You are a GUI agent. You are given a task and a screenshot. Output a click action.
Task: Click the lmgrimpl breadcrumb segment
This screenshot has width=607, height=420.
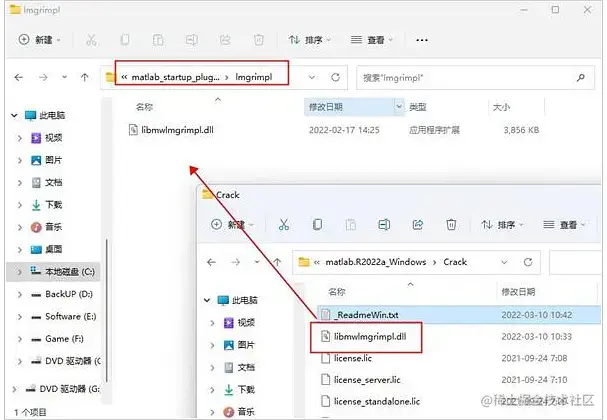pyautogui.click(x=254, y=77)
